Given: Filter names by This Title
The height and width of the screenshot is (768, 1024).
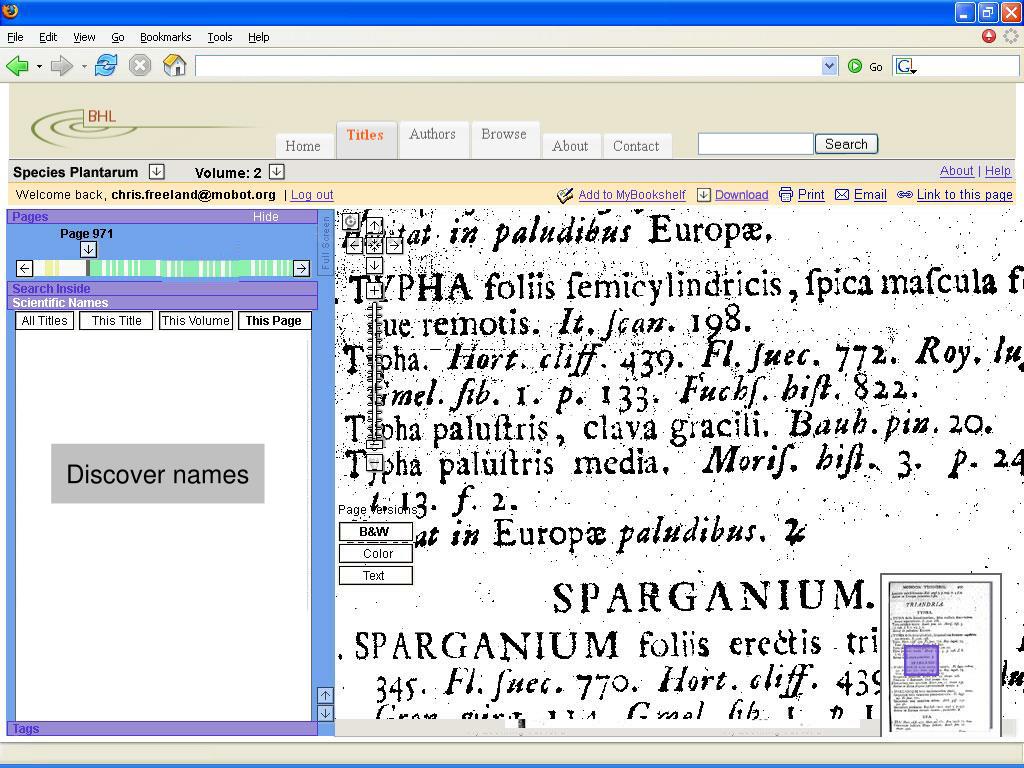Looking at the screenshot, I should (x=116, y=321).
